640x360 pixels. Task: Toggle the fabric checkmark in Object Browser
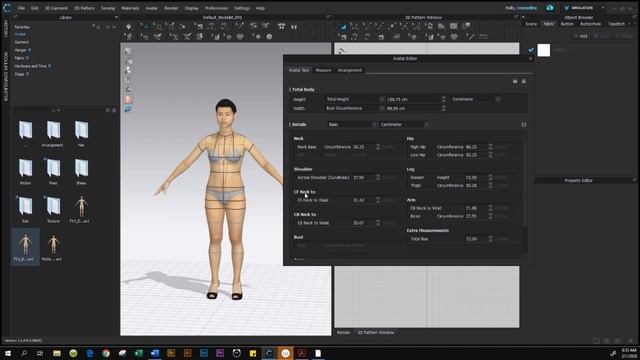tap(531, 50)
